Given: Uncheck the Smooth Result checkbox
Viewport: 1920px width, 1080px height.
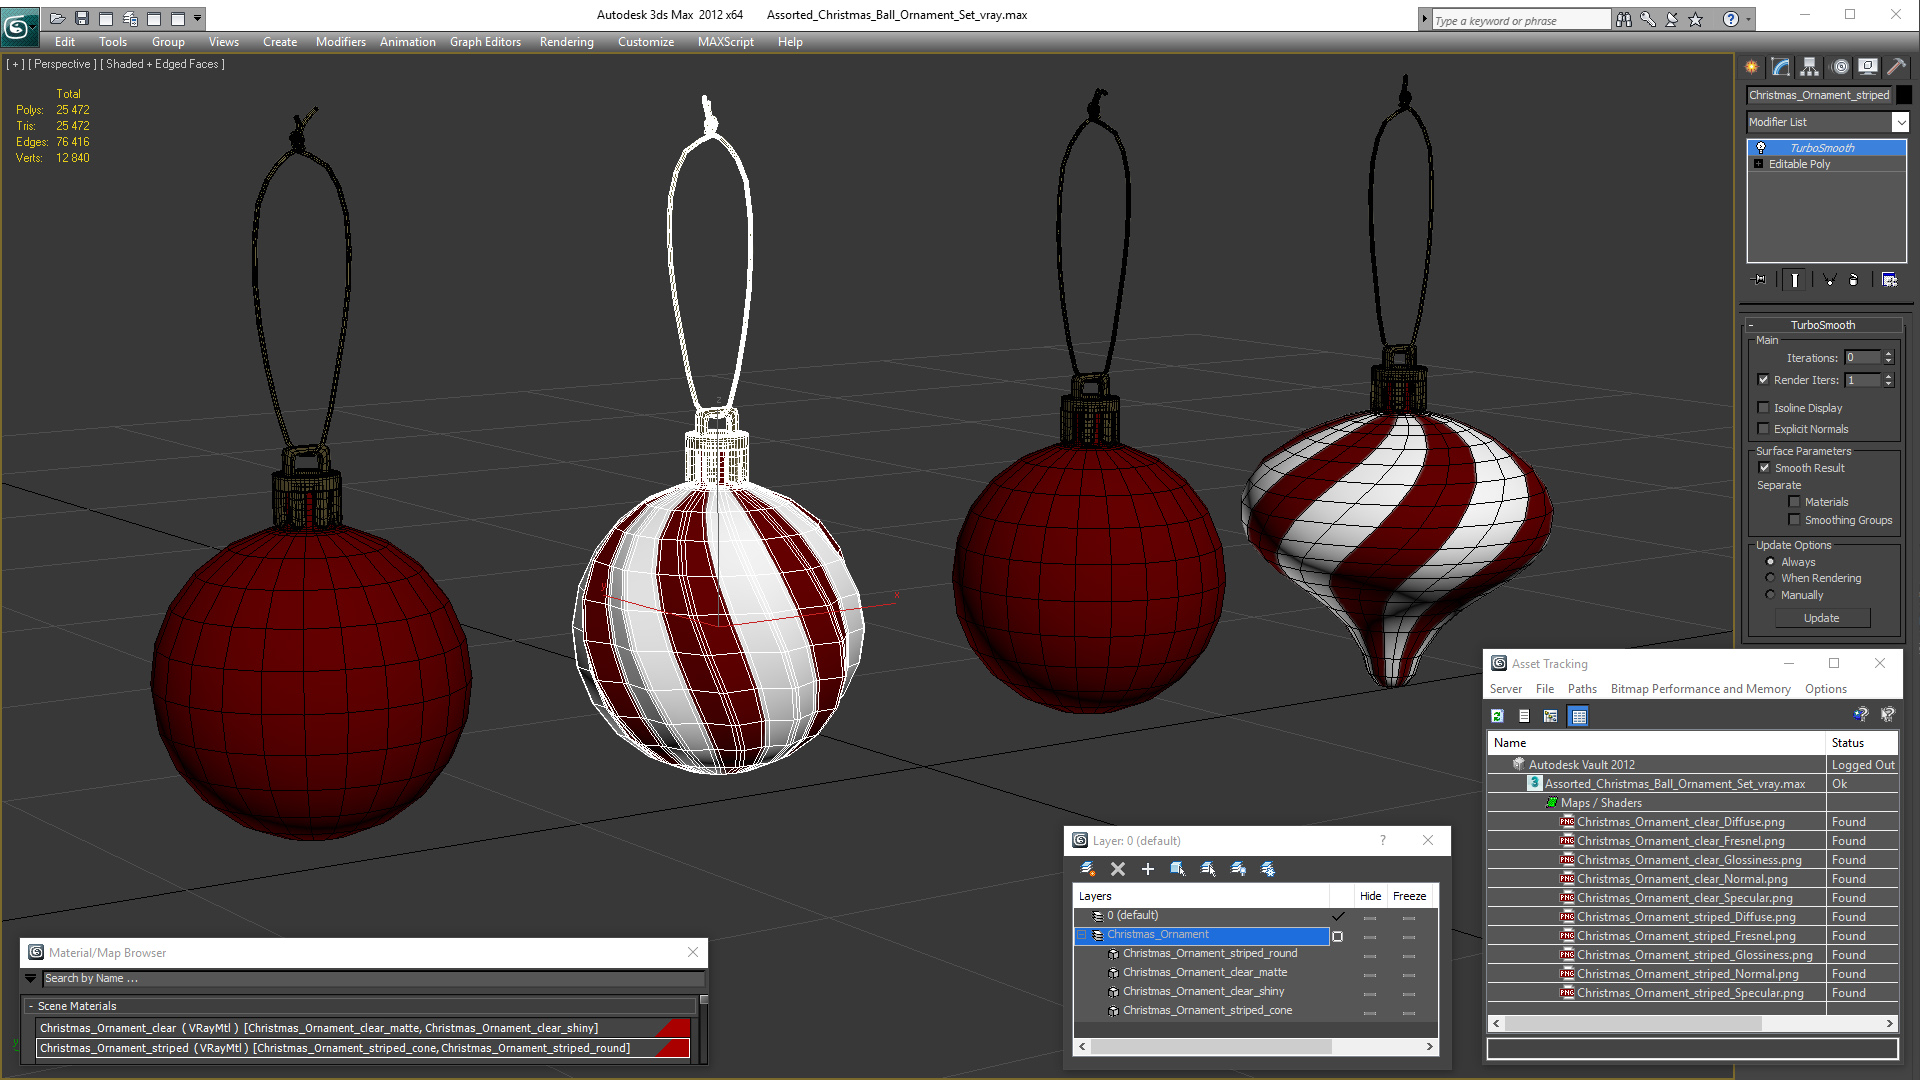Looking at the screenshot, I should pyautogui.click(x=1764, y=468).
